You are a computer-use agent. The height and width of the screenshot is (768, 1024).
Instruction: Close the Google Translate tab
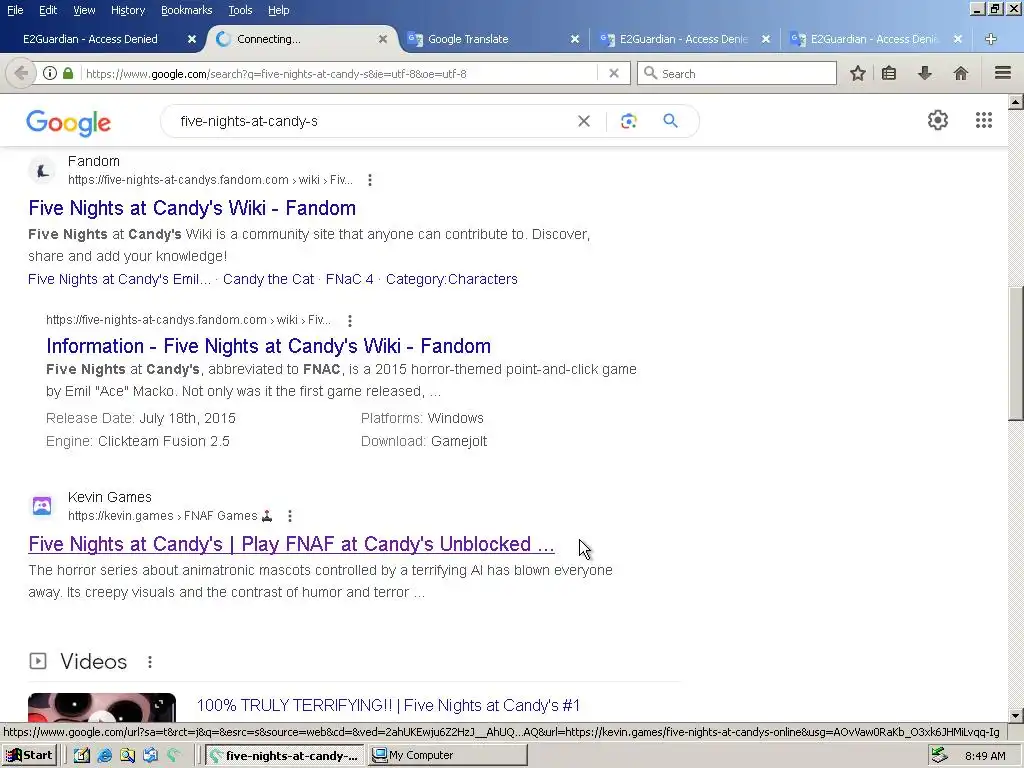pos(575,39)
